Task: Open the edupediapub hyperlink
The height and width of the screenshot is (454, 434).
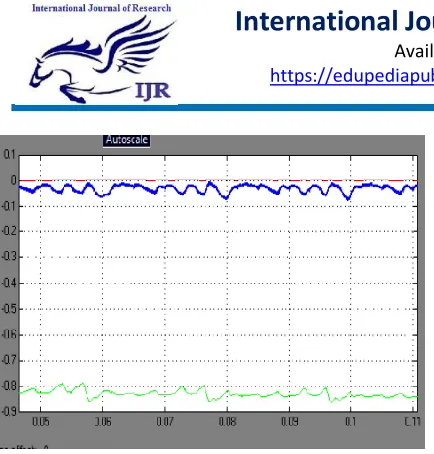Action: (352, 76)
